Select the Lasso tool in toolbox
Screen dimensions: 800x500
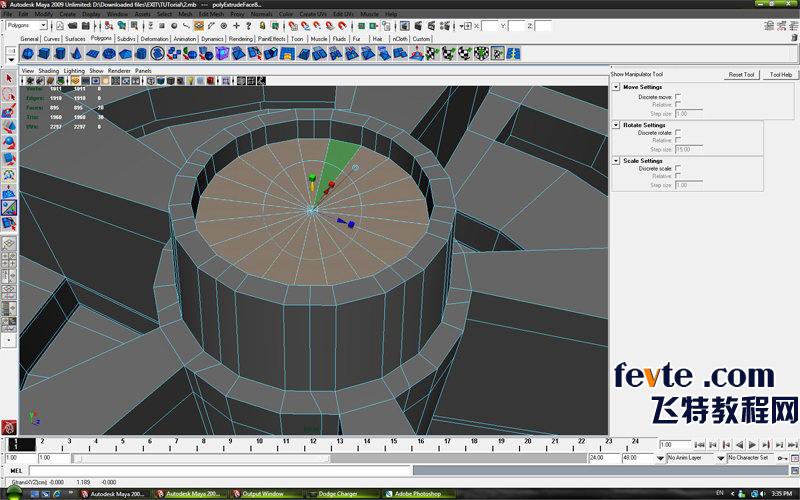coord(9,95)
